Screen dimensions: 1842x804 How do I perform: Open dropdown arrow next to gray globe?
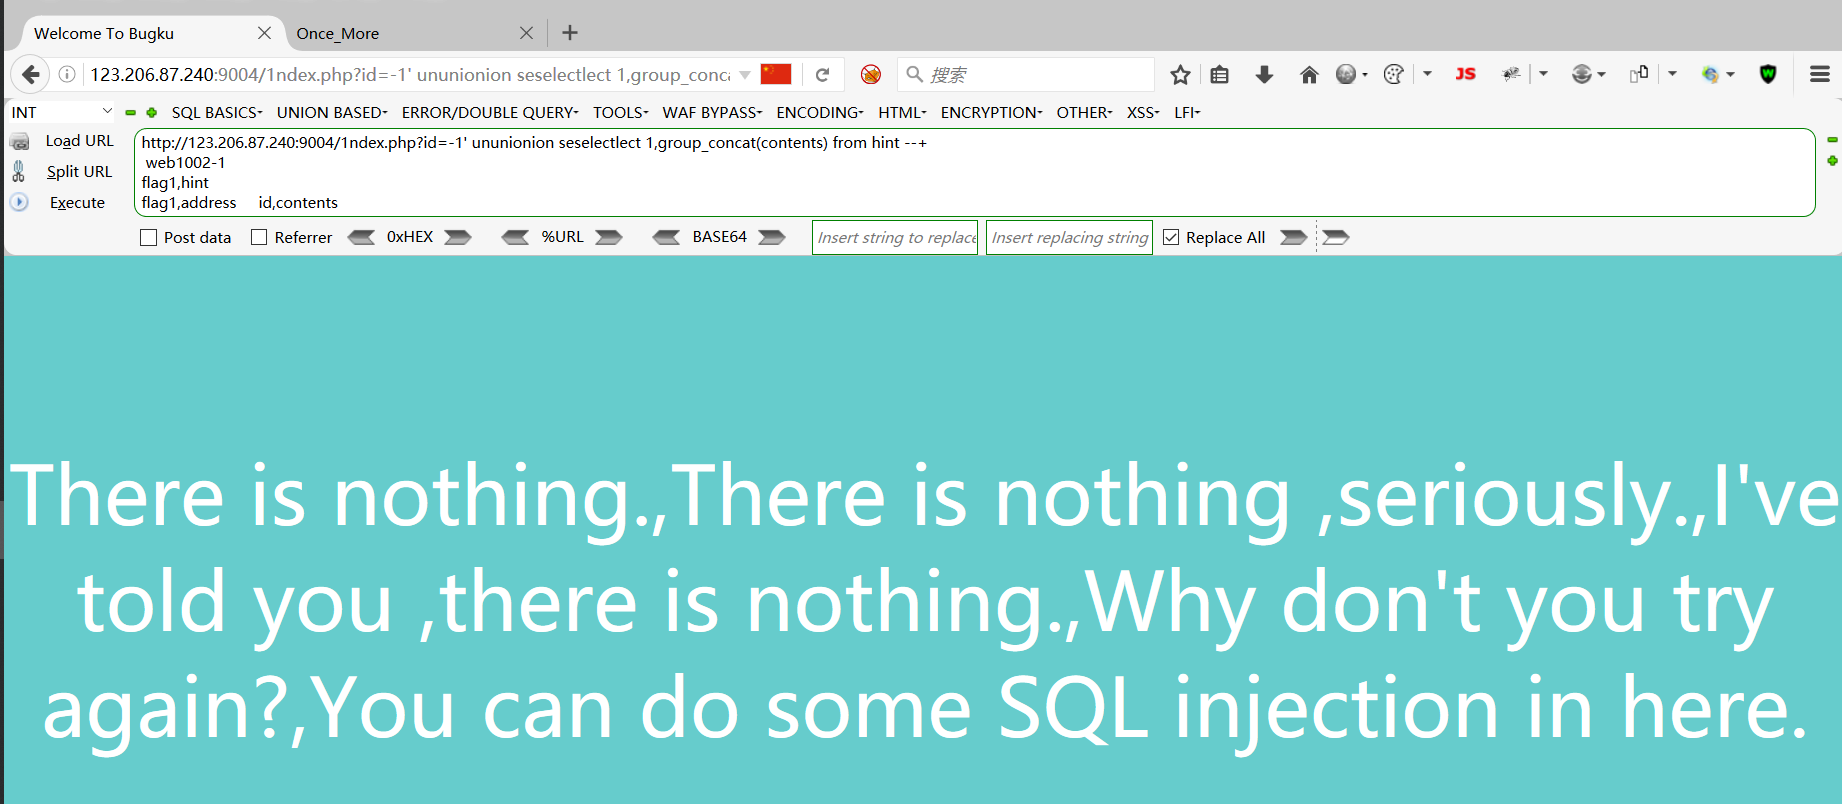coord(1365,75)
